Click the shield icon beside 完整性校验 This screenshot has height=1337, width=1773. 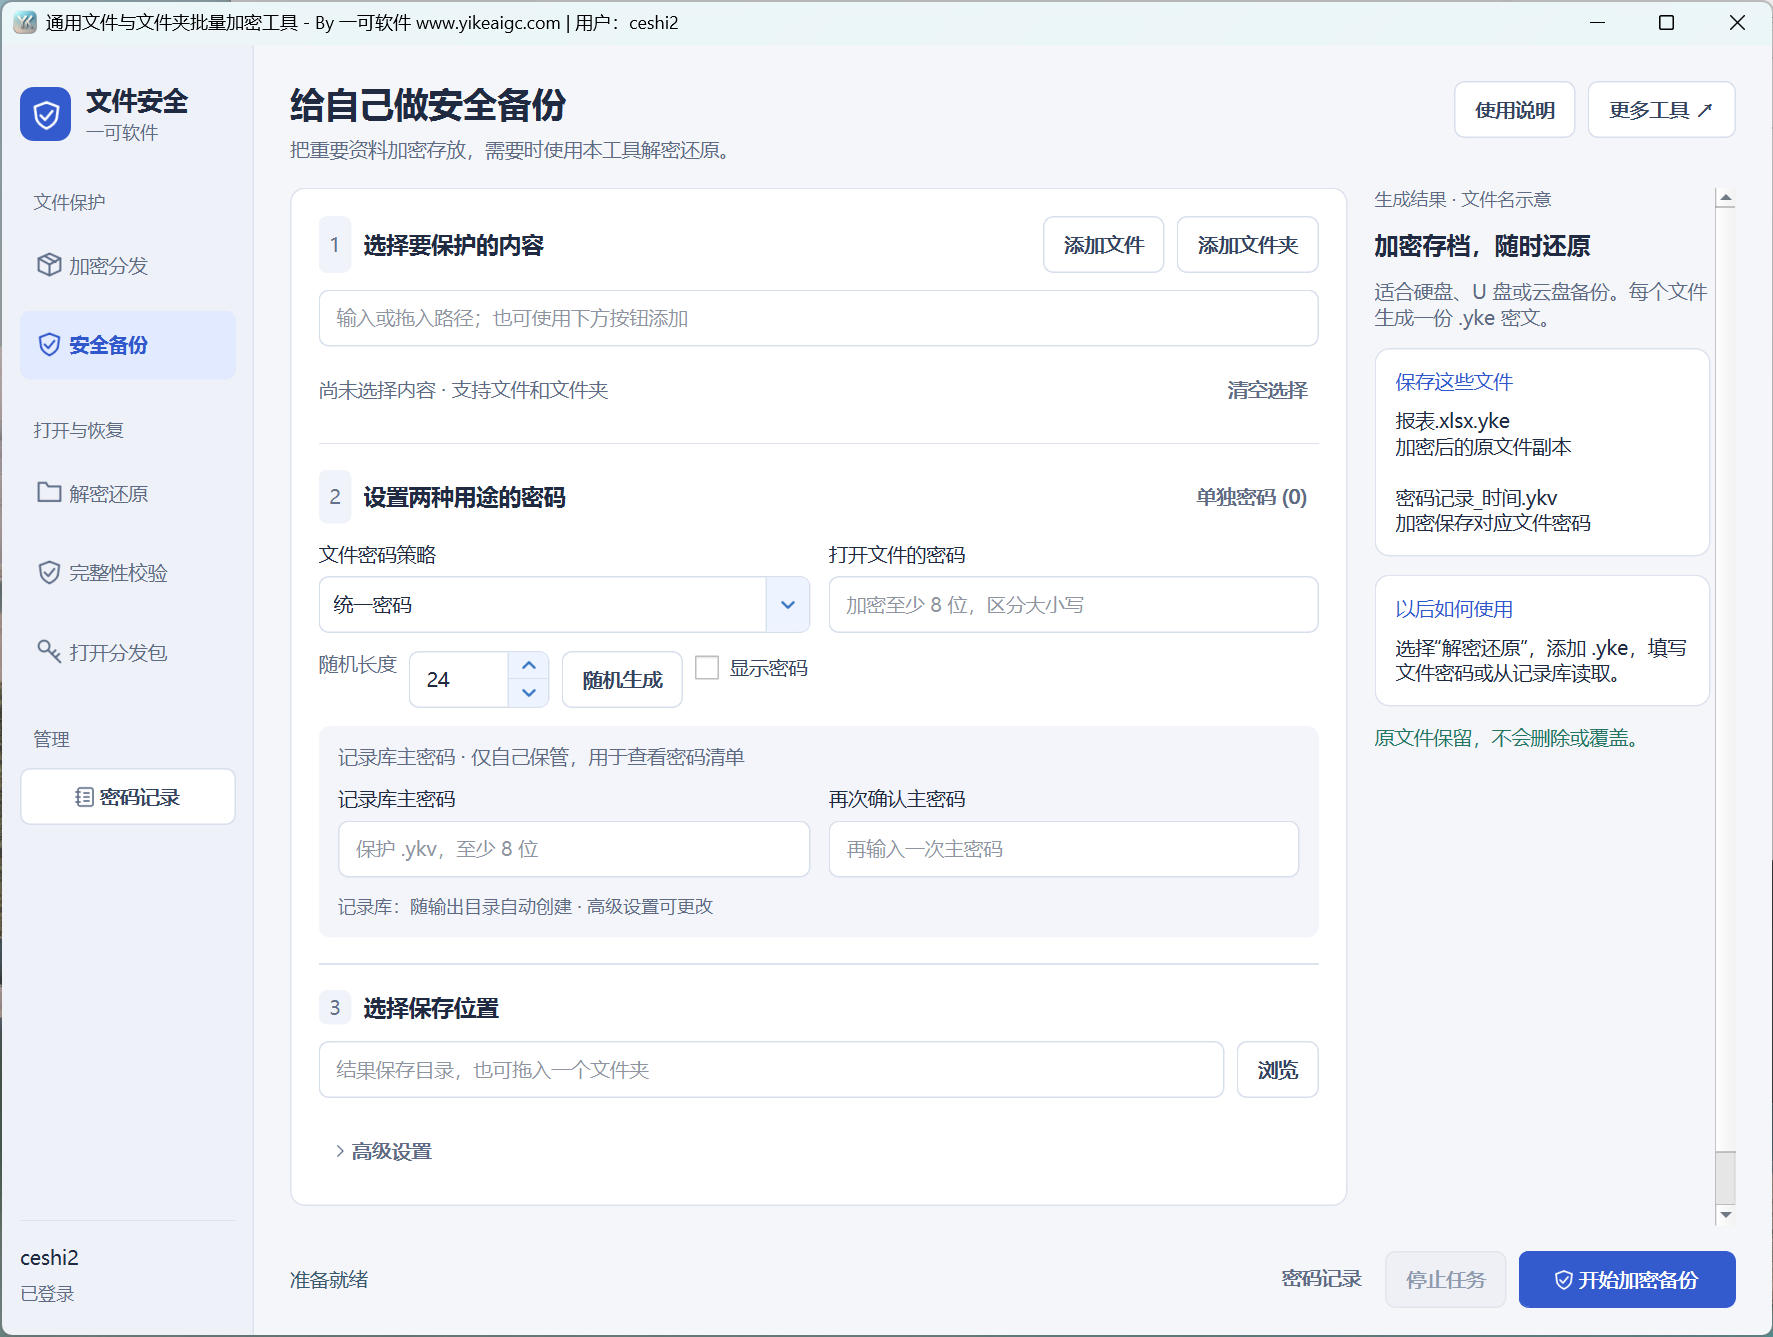49,572
